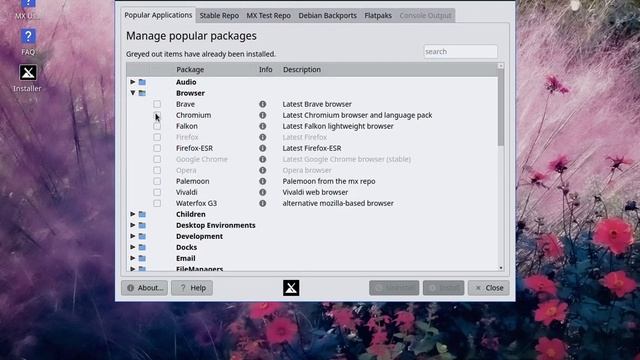Image resolution: width=640 pixels, height=360 pixels.
Task: Open info for Palemoon package
Action: [x=262, y=181]
